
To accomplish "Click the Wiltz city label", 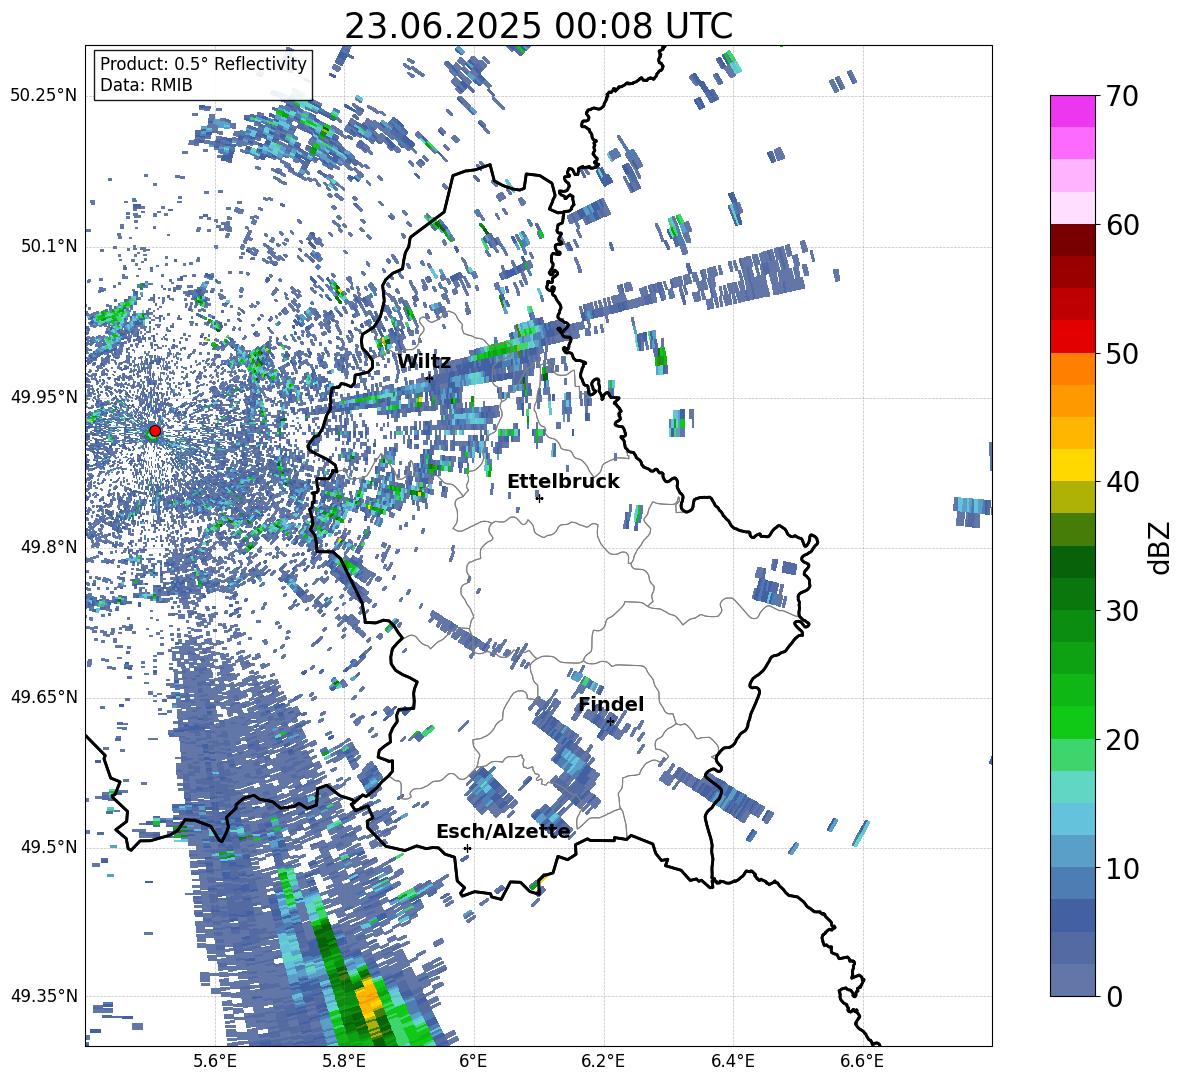I will point(424,361).
